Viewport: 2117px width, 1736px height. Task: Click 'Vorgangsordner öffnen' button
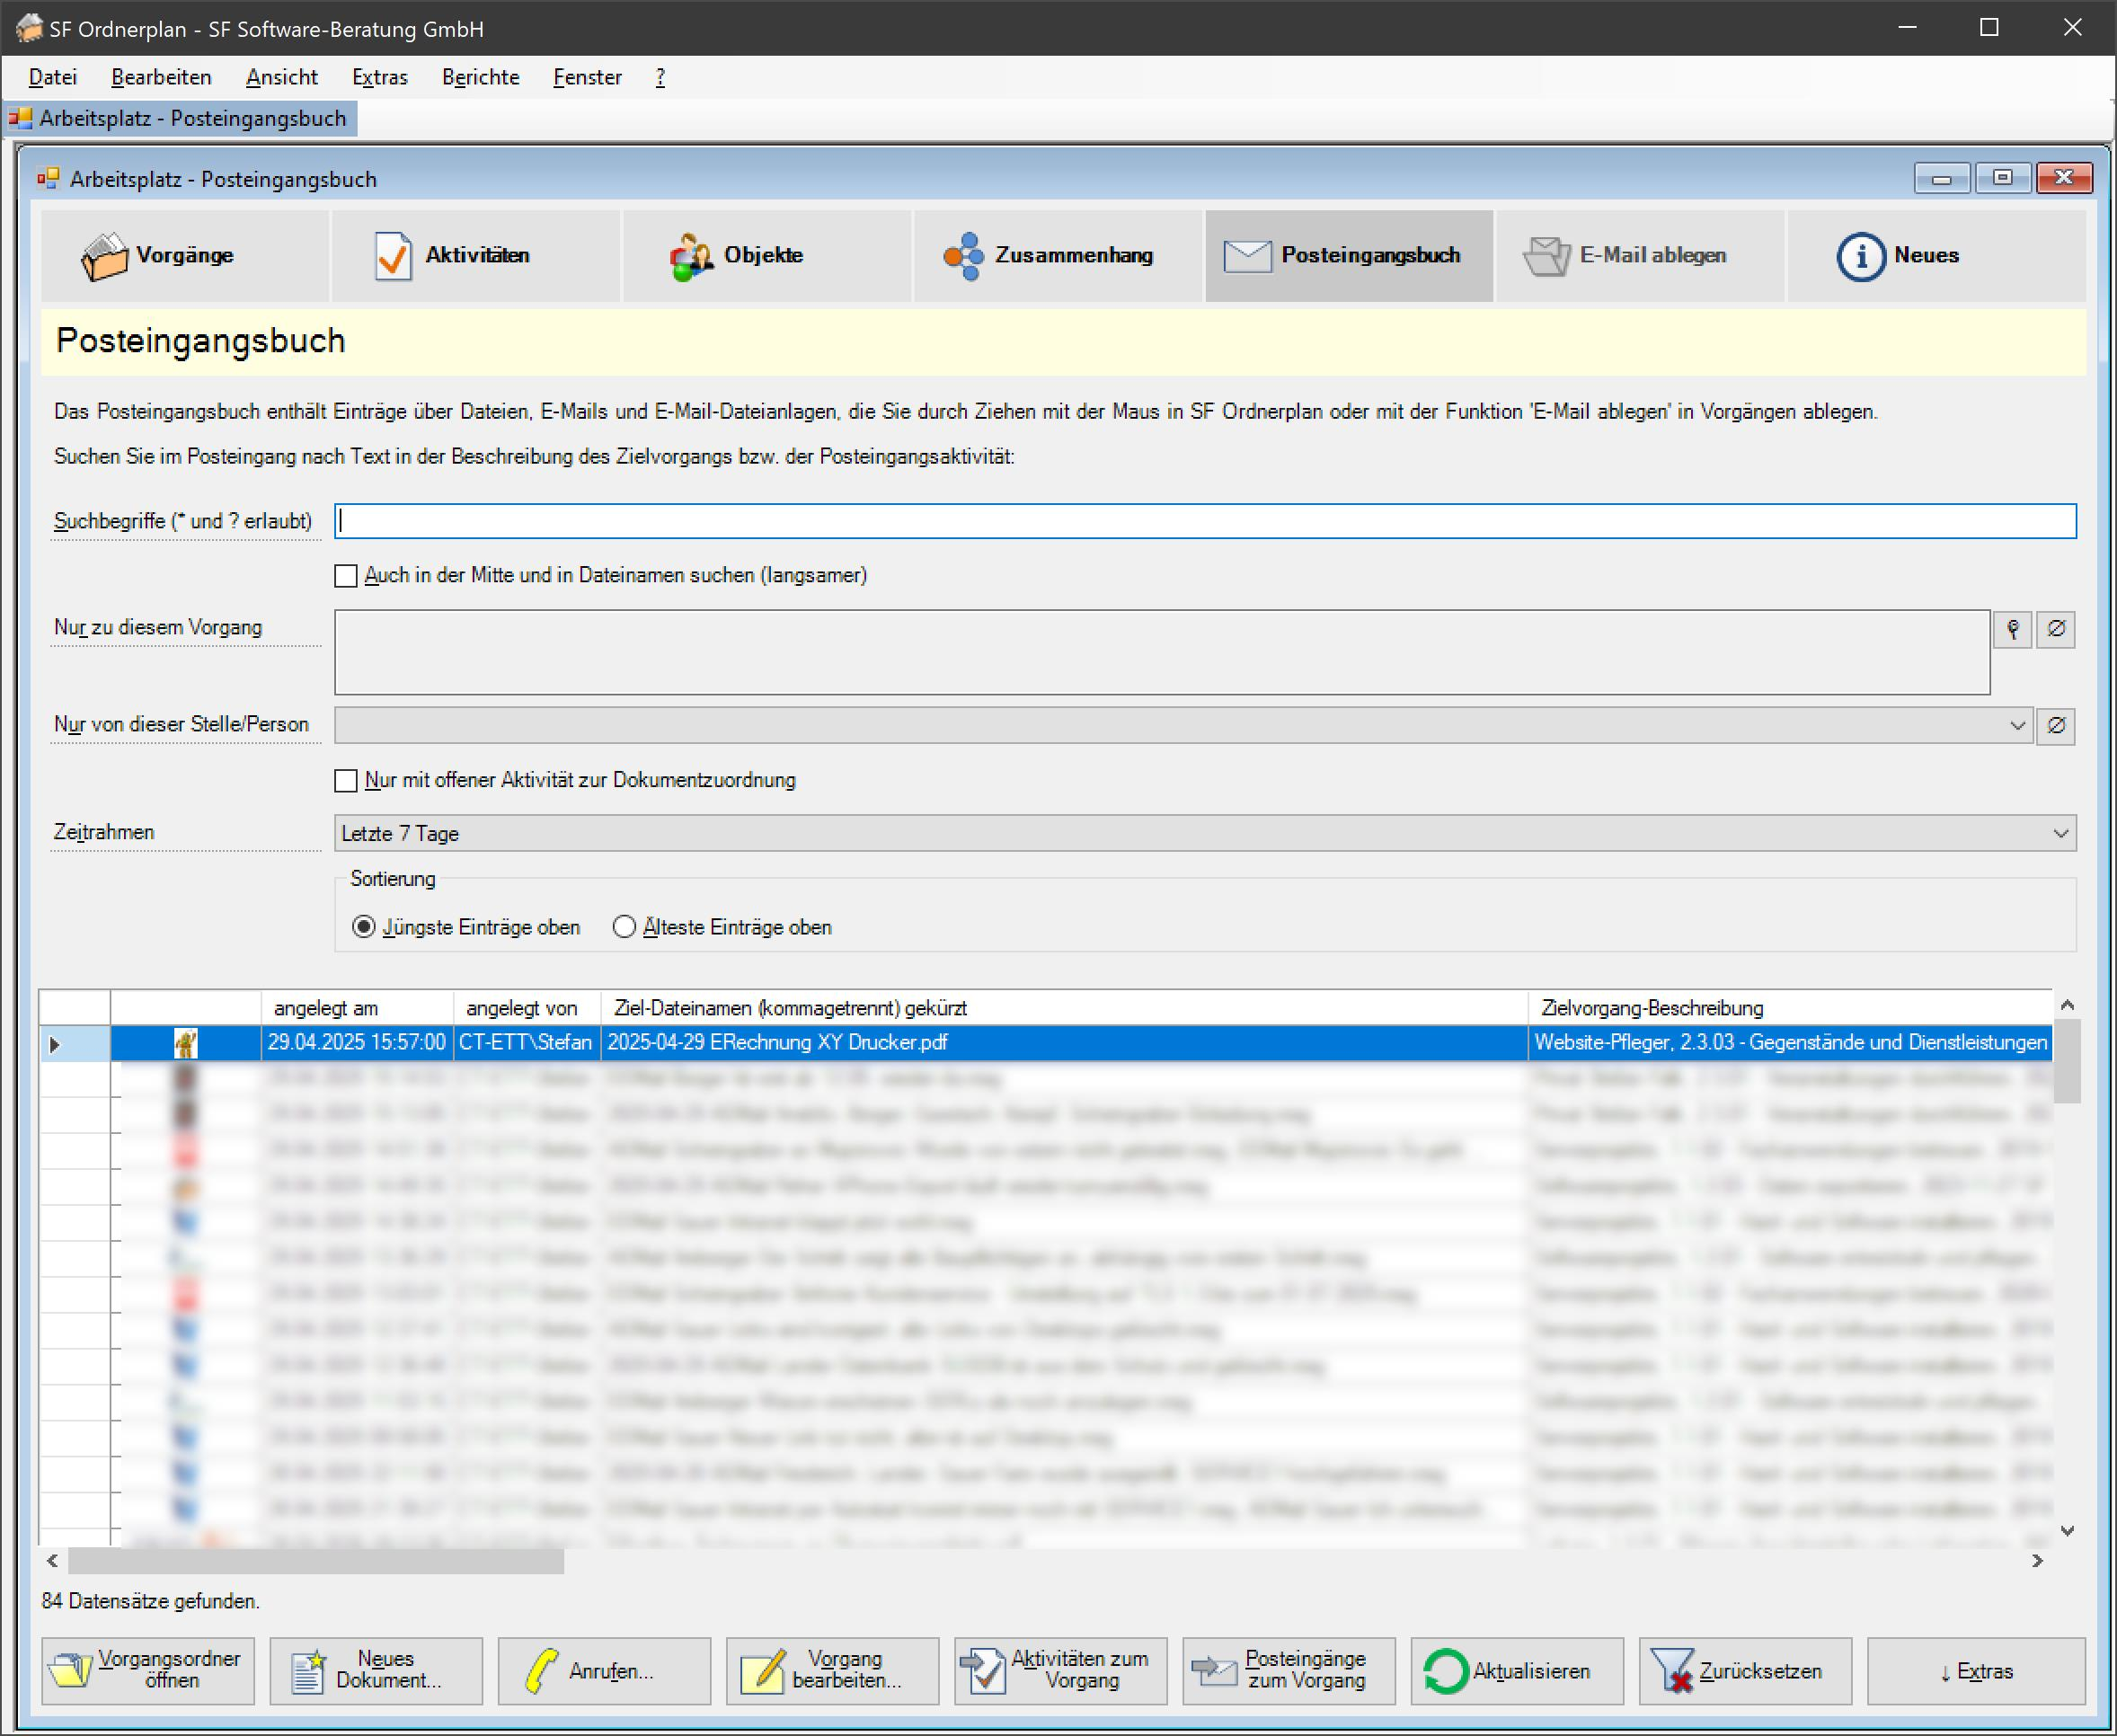[148, 1671]
